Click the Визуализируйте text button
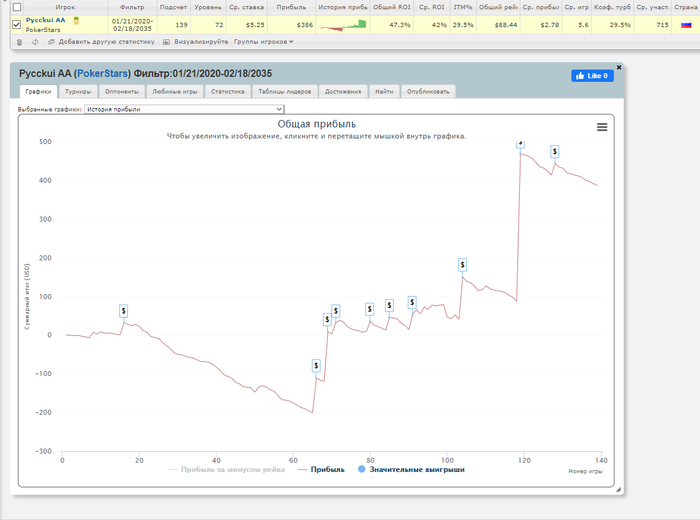Image resolution: width=700 pixels, height=520 pixels. click(201, 42)
